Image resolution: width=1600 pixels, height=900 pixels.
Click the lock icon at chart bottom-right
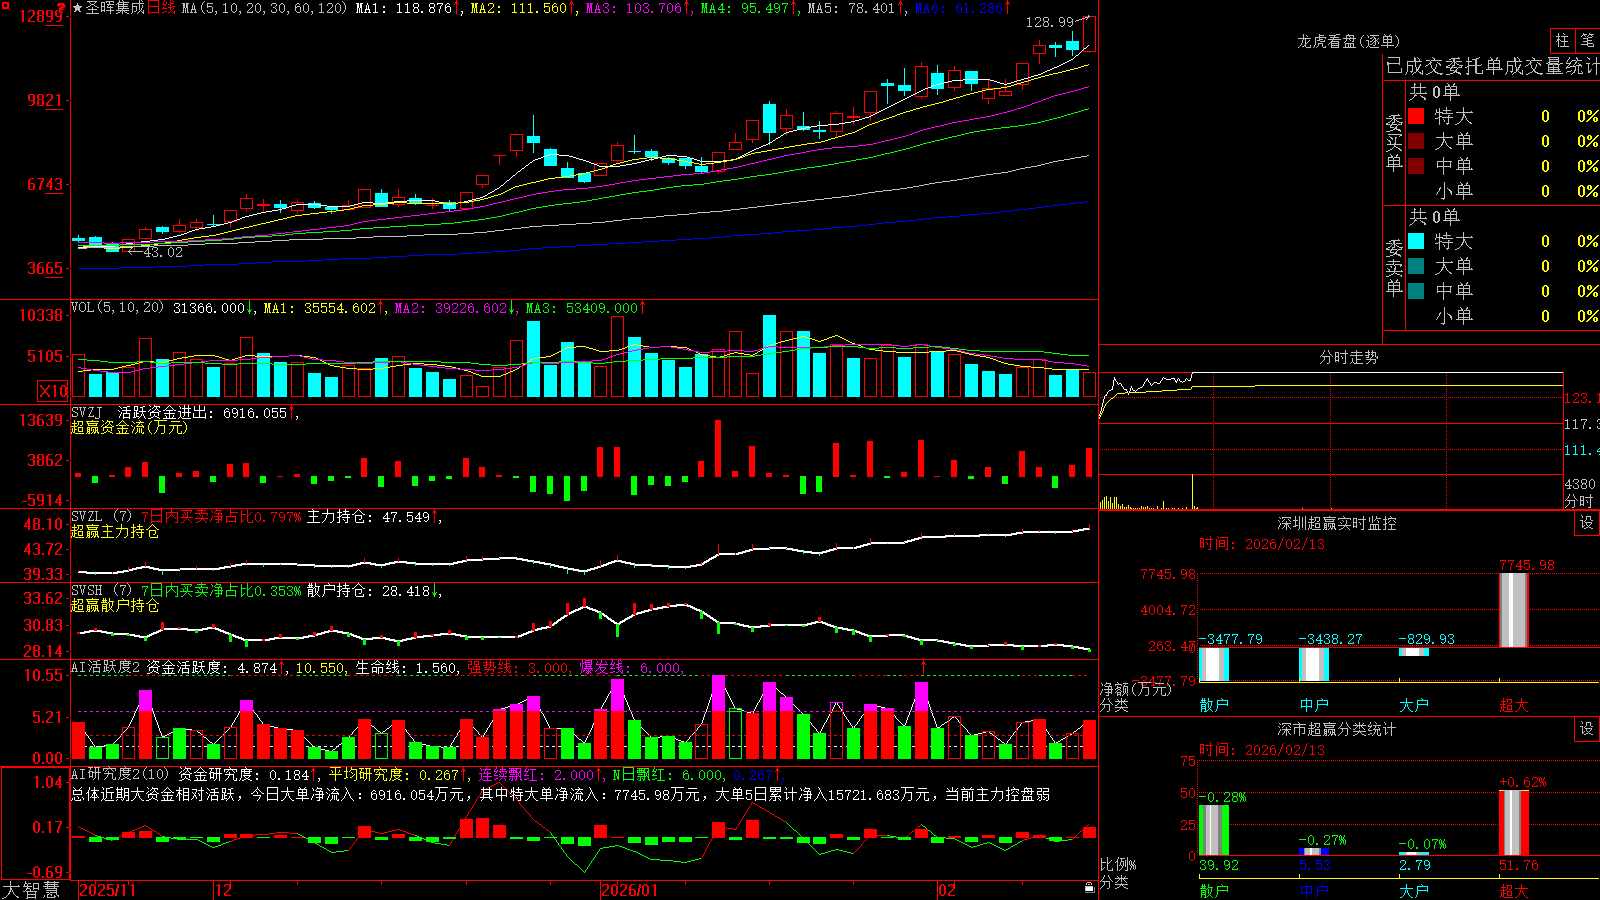[x=1090, y=887]
